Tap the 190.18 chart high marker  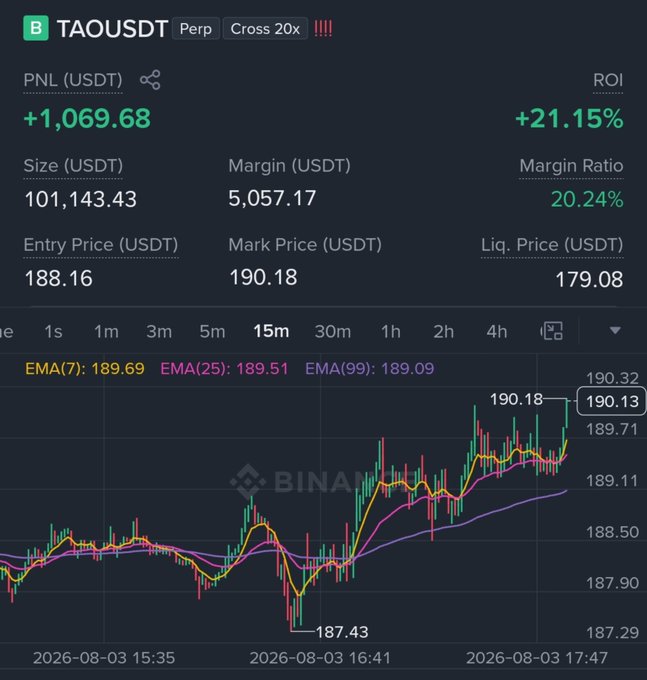click(516, 399)
